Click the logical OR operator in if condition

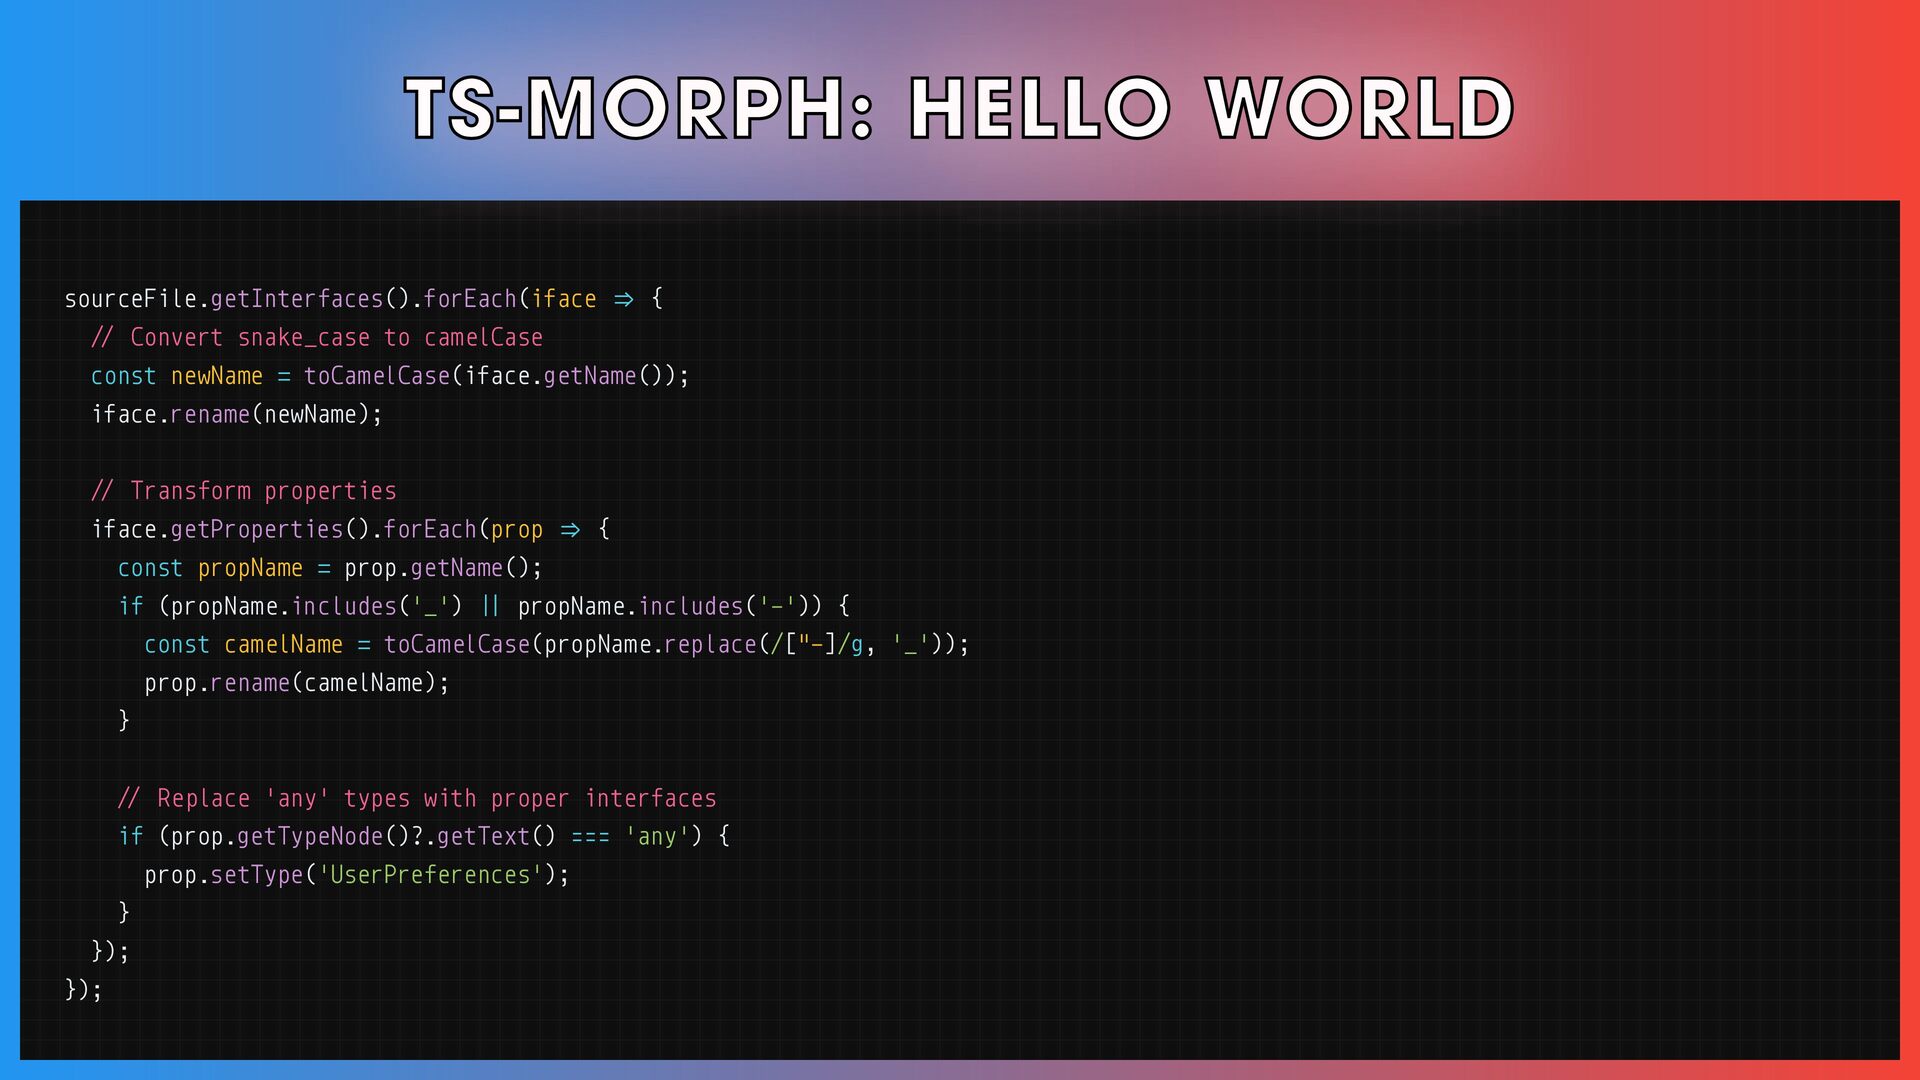tap(490, 606)
